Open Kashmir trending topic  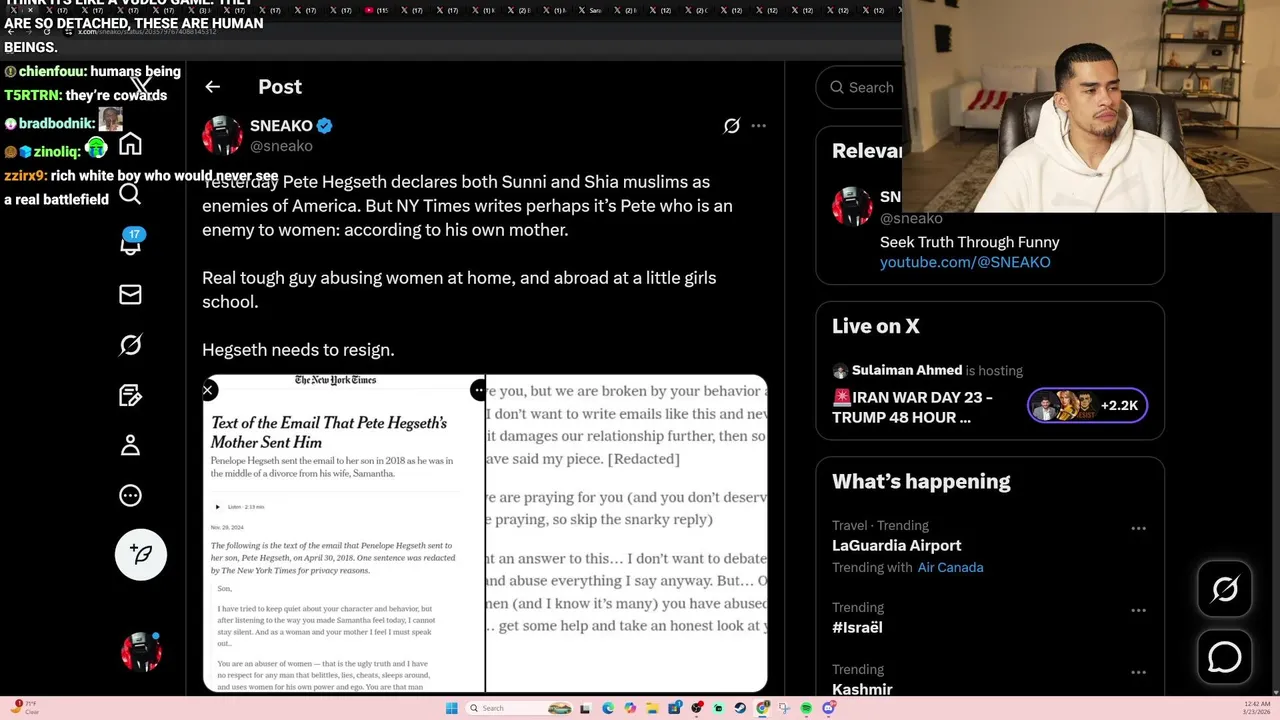pos(862,689)
